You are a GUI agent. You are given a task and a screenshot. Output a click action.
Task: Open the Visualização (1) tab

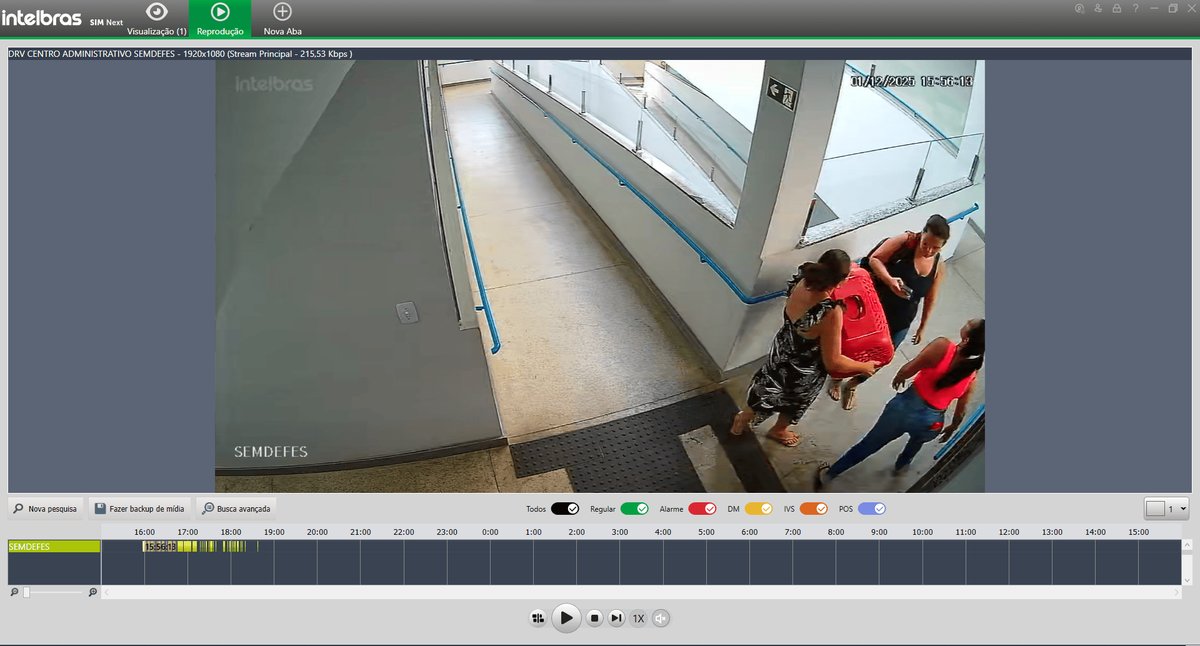tap(157, 19)
